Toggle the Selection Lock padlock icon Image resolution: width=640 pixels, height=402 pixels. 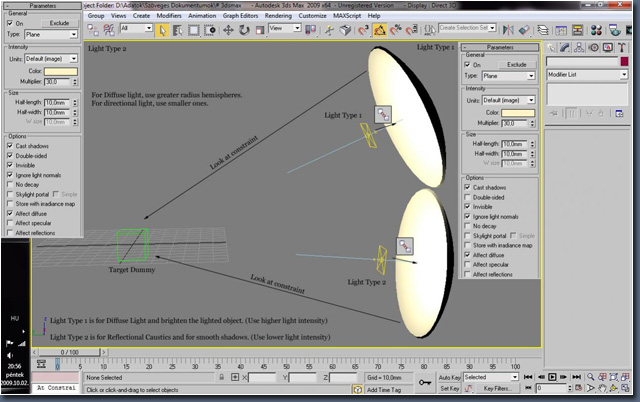(x=221, y=377)
